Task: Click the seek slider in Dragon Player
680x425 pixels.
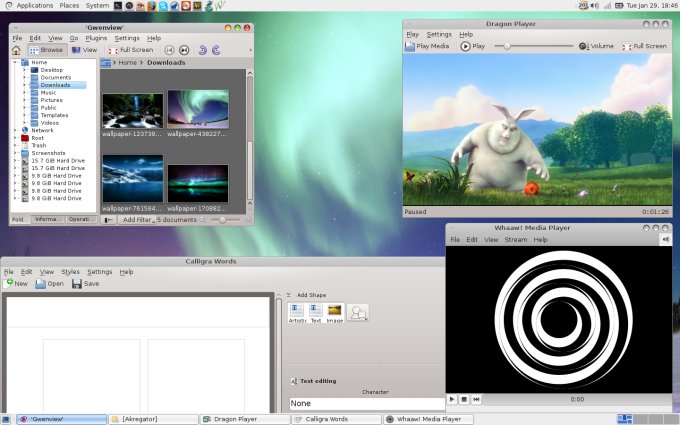Action: click(x=533, y=46)
